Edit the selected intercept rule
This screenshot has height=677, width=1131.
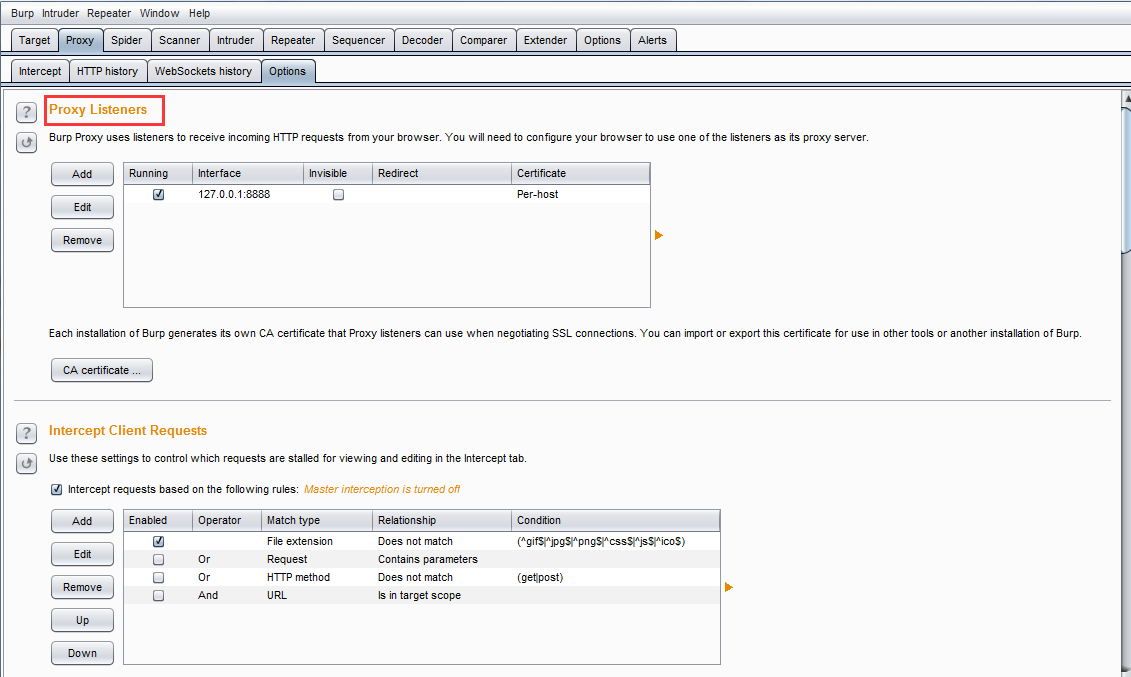coord(82,554)
